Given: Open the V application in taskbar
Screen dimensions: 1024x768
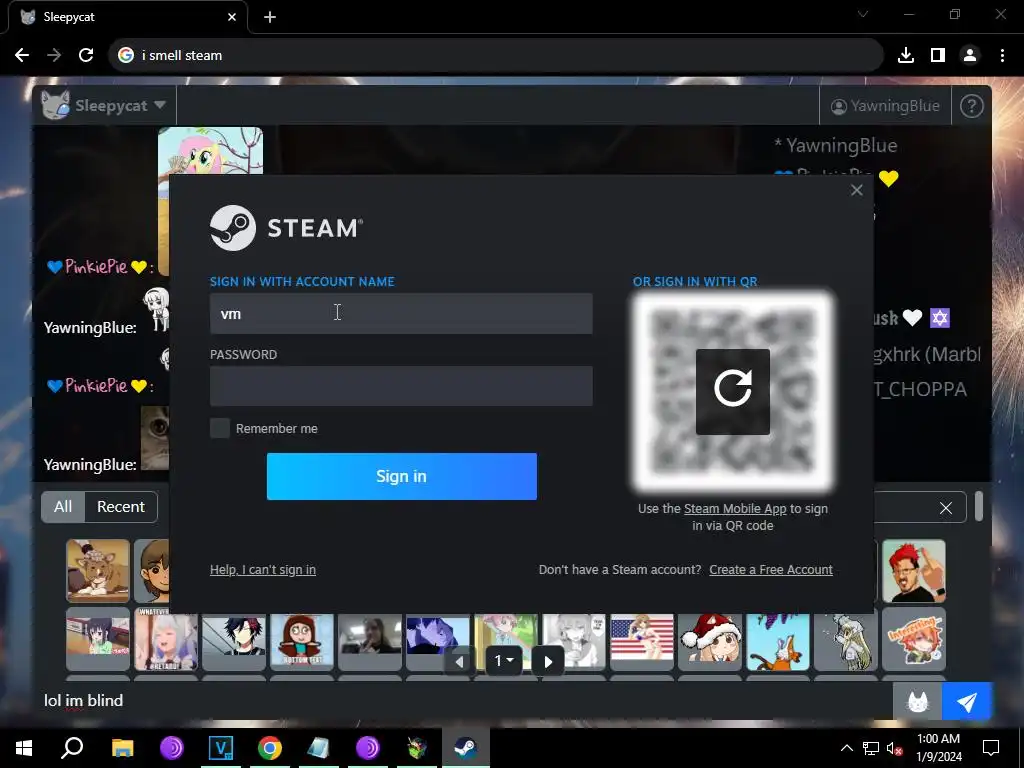Looking at the screenshot, I should click(x=221, y=748).
